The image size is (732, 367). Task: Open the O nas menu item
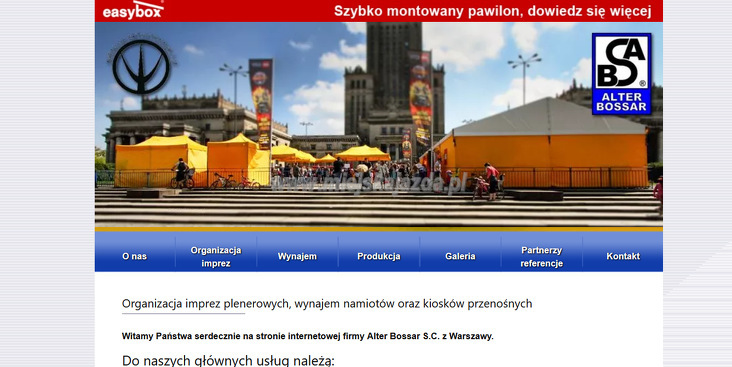pyautogui.click(x=134, y=256)
